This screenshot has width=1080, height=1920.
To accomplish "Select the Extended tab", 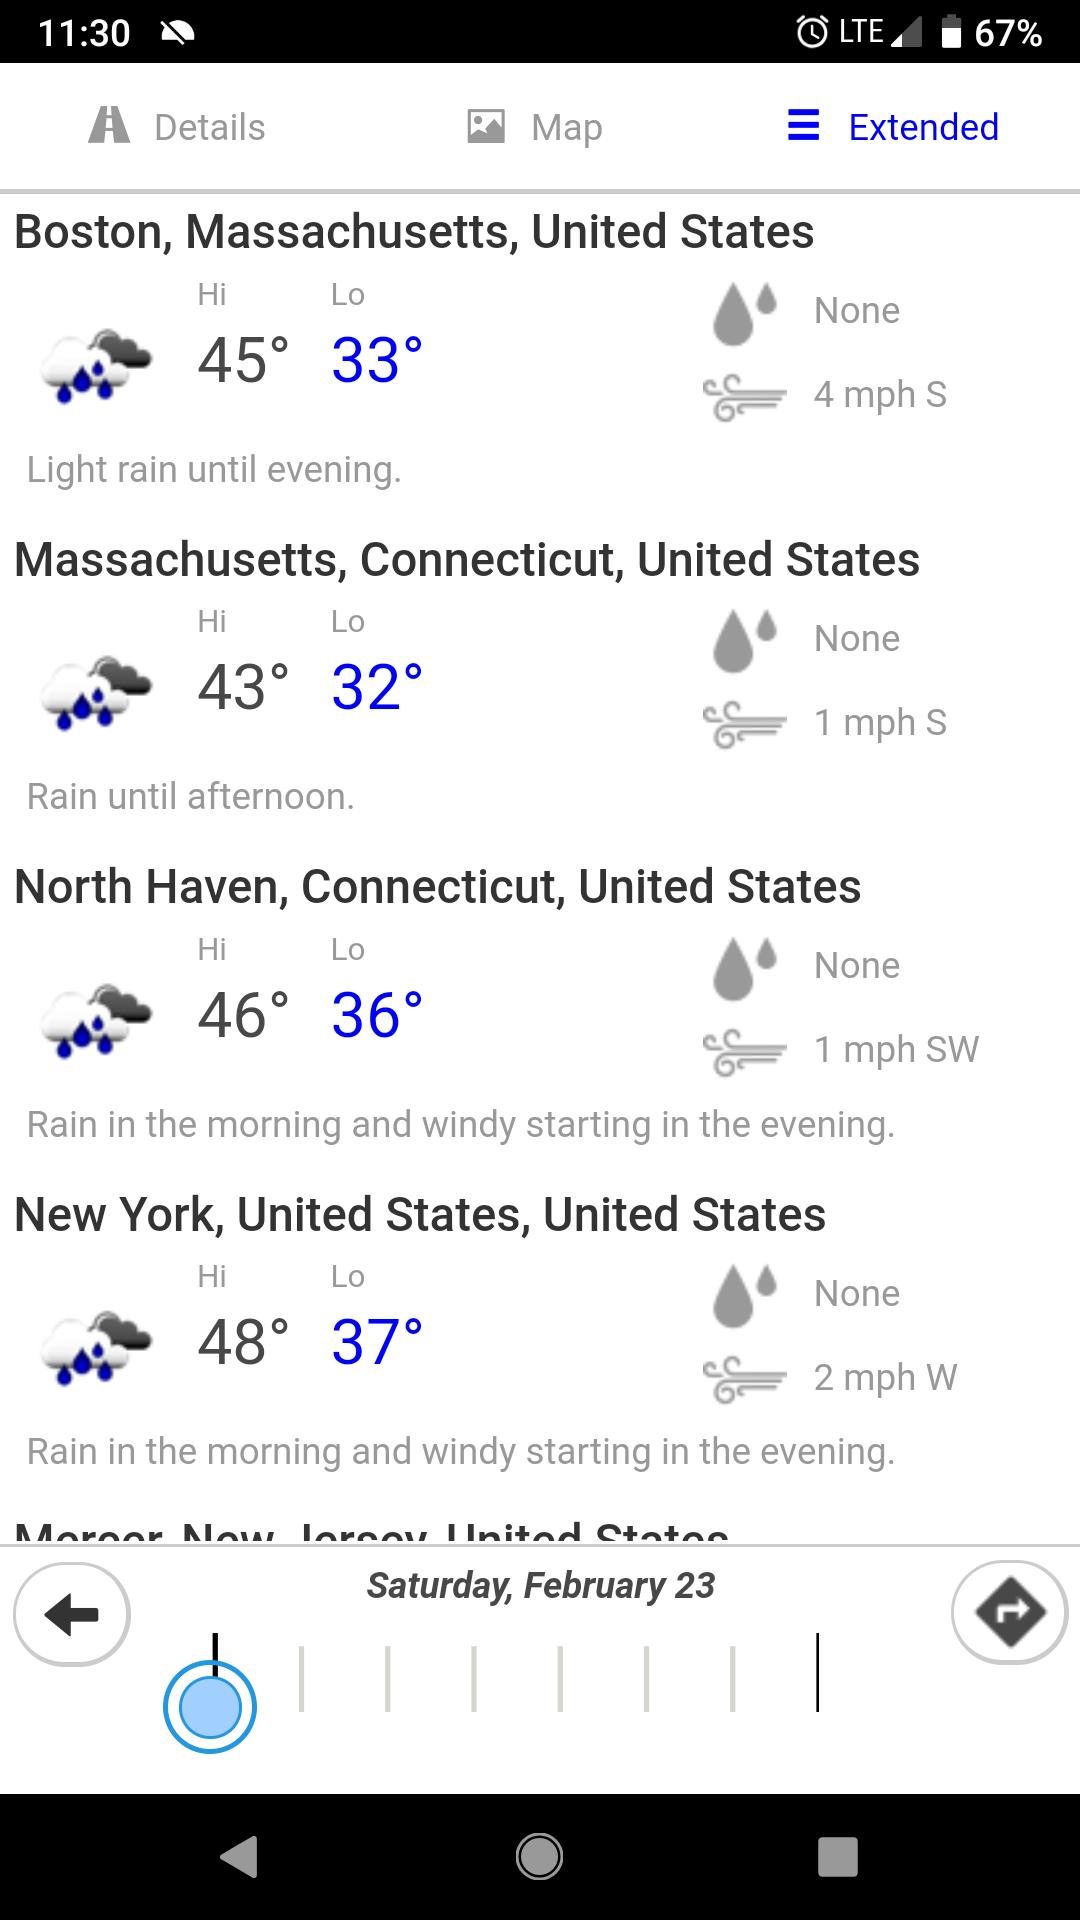I will [x=893, y=127].
